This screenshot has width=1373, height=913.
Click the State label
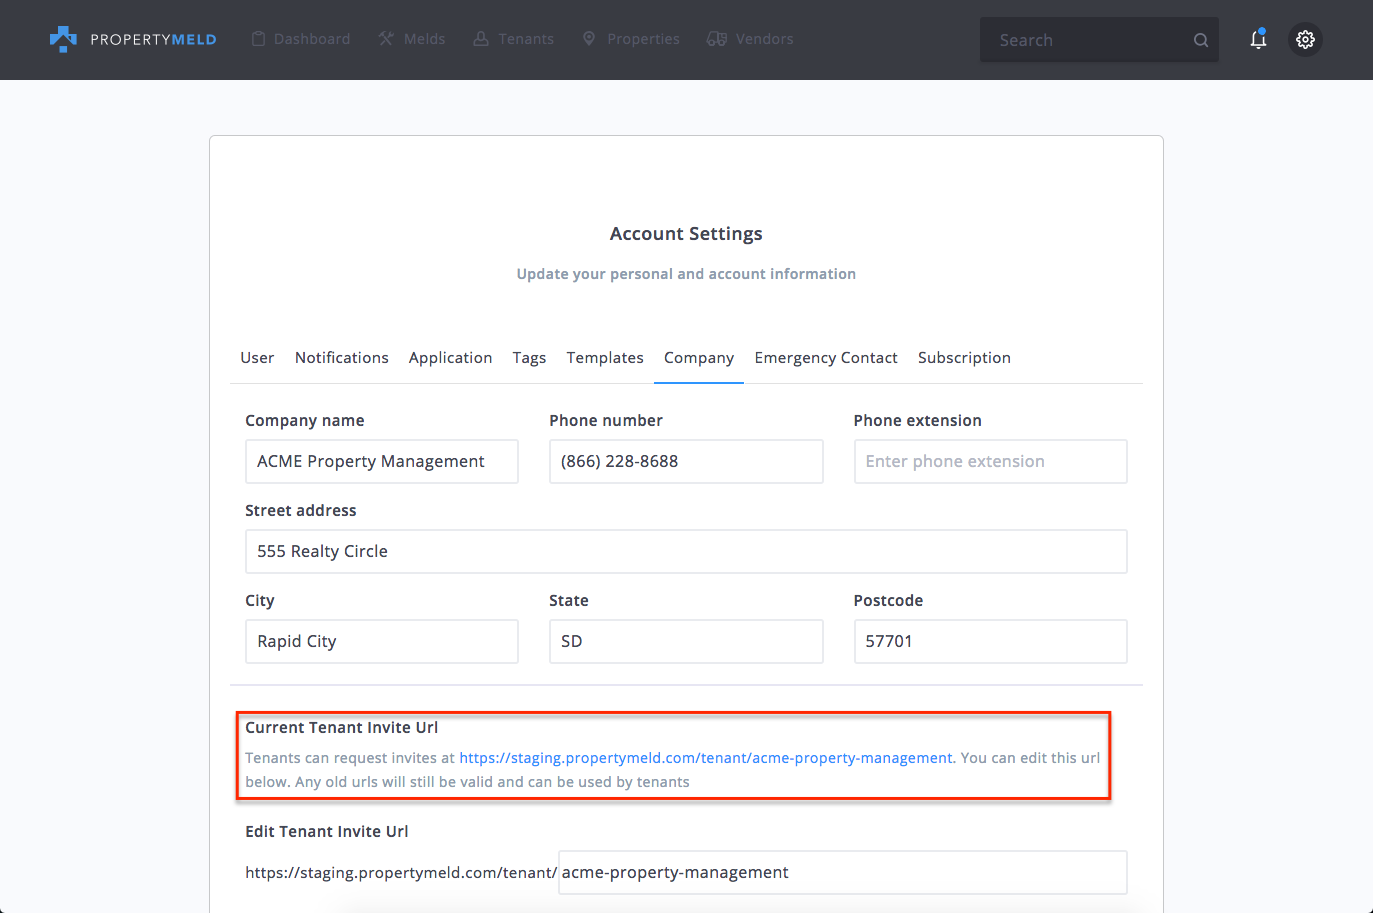[x=569, y=601]
